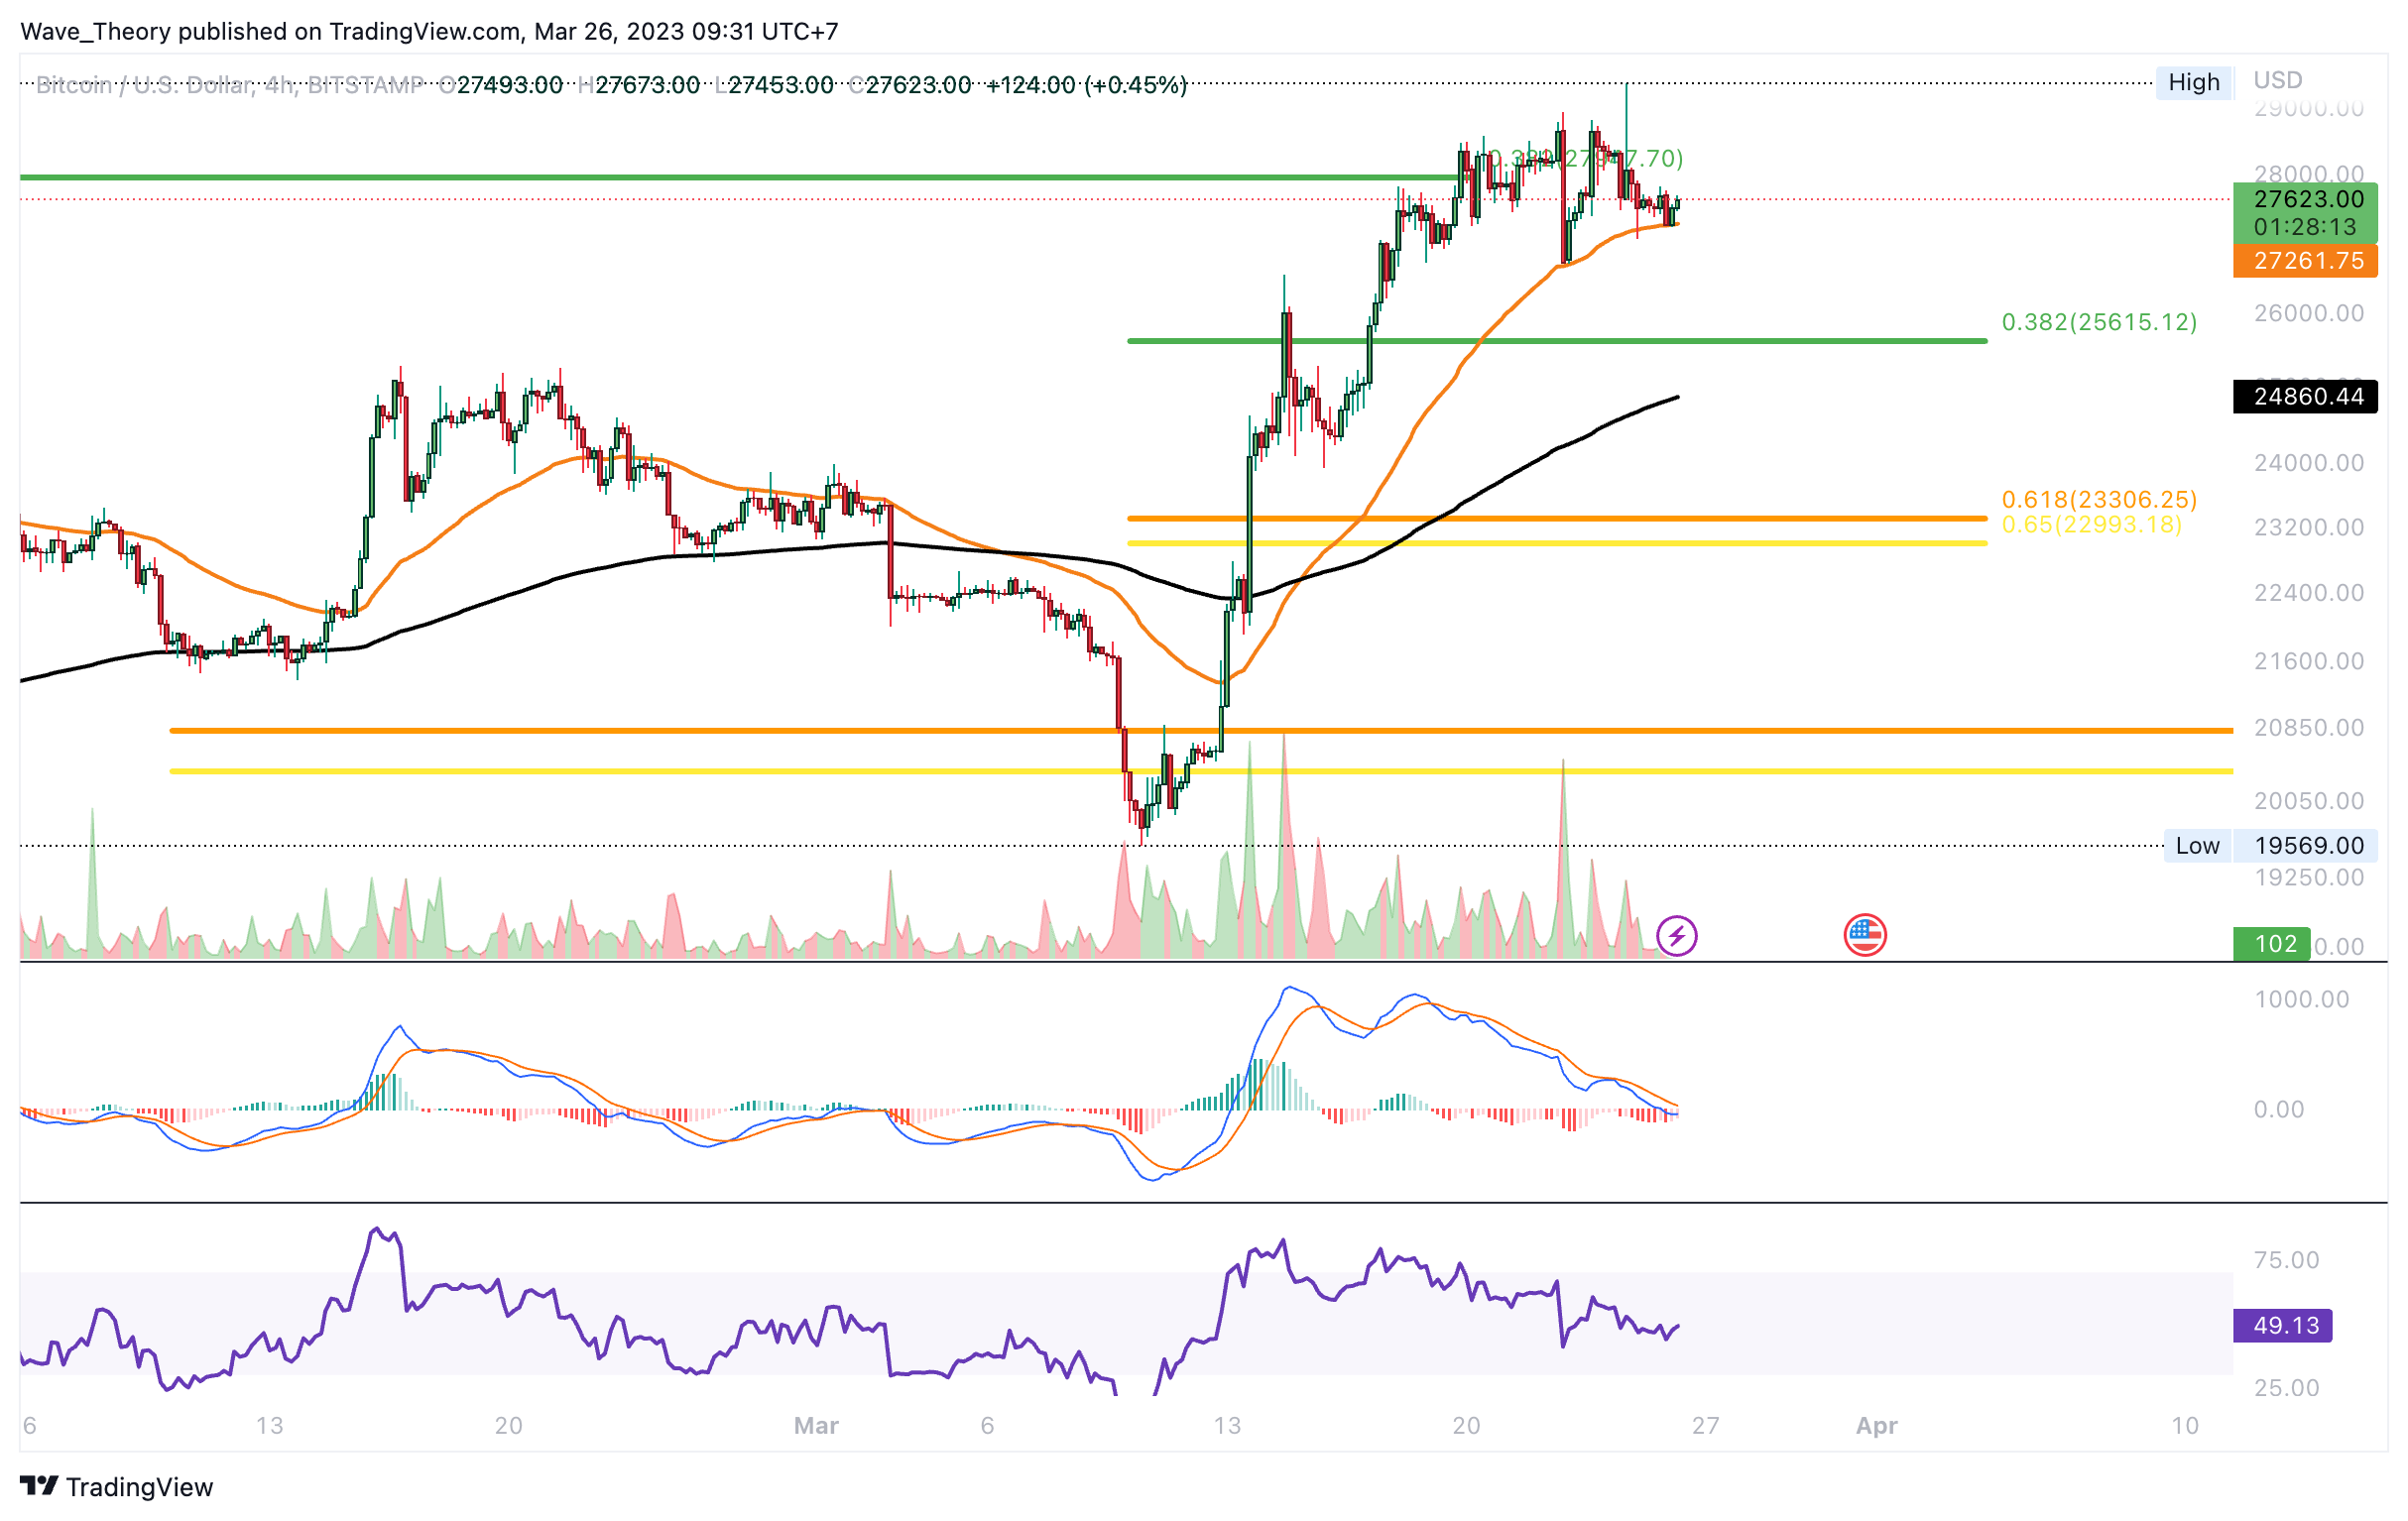
Task: Select the 0.618(23306.25) Fibonacci level label
Action: pos(2098,499)
